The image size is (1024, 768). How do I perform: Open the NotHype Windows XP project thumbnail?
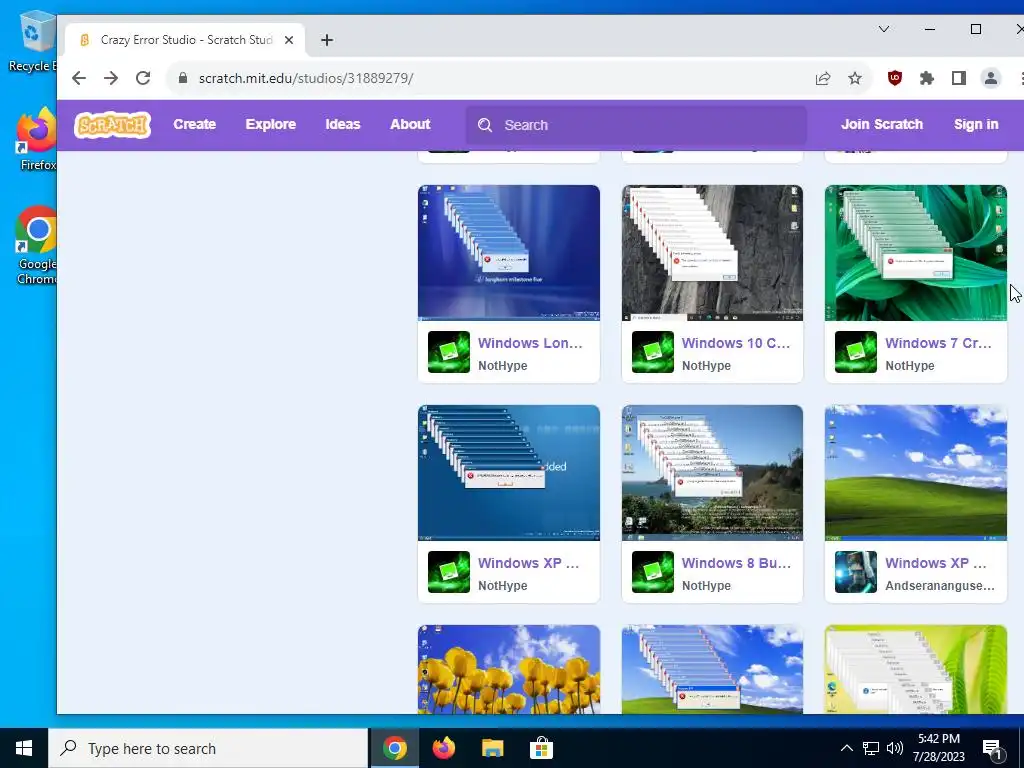[509, 473]
